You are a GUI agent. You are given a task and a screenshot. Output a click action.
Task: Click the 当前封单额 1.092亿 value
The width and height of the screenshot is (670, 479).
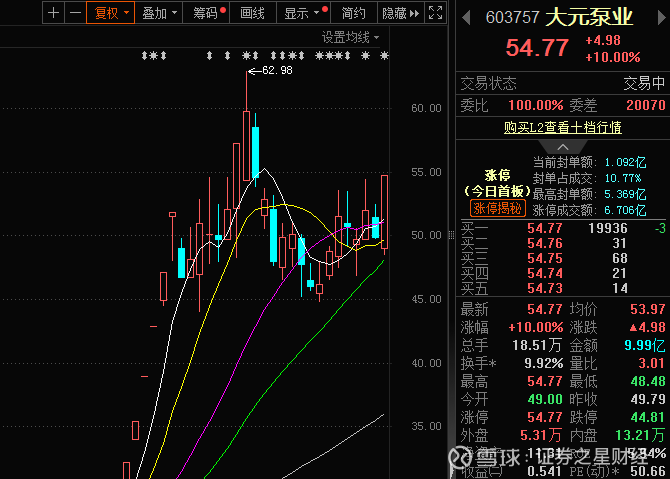(x=625, y=162)
